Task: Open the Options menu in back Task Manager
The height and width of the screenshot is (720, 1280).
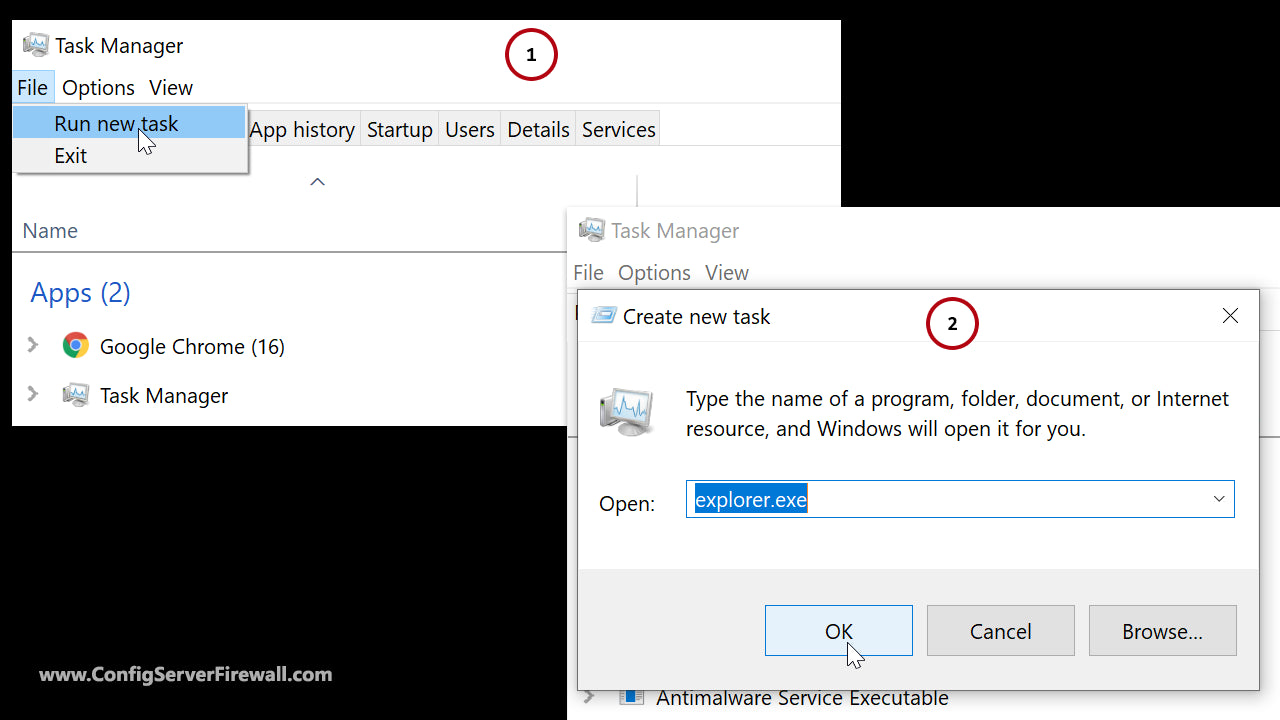Action: tap(97, 87)
